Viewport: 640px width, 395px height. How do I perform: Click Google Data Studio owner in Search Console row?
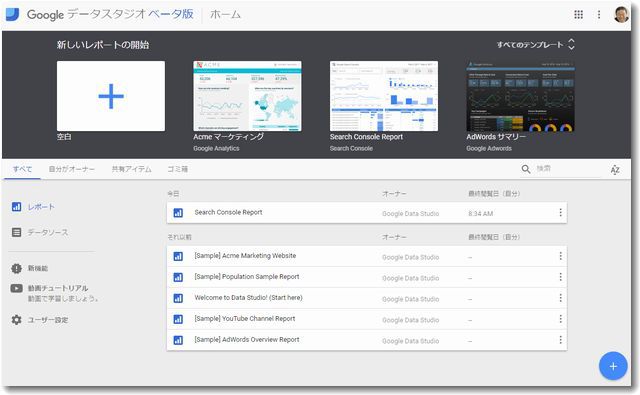coord(411,213)
